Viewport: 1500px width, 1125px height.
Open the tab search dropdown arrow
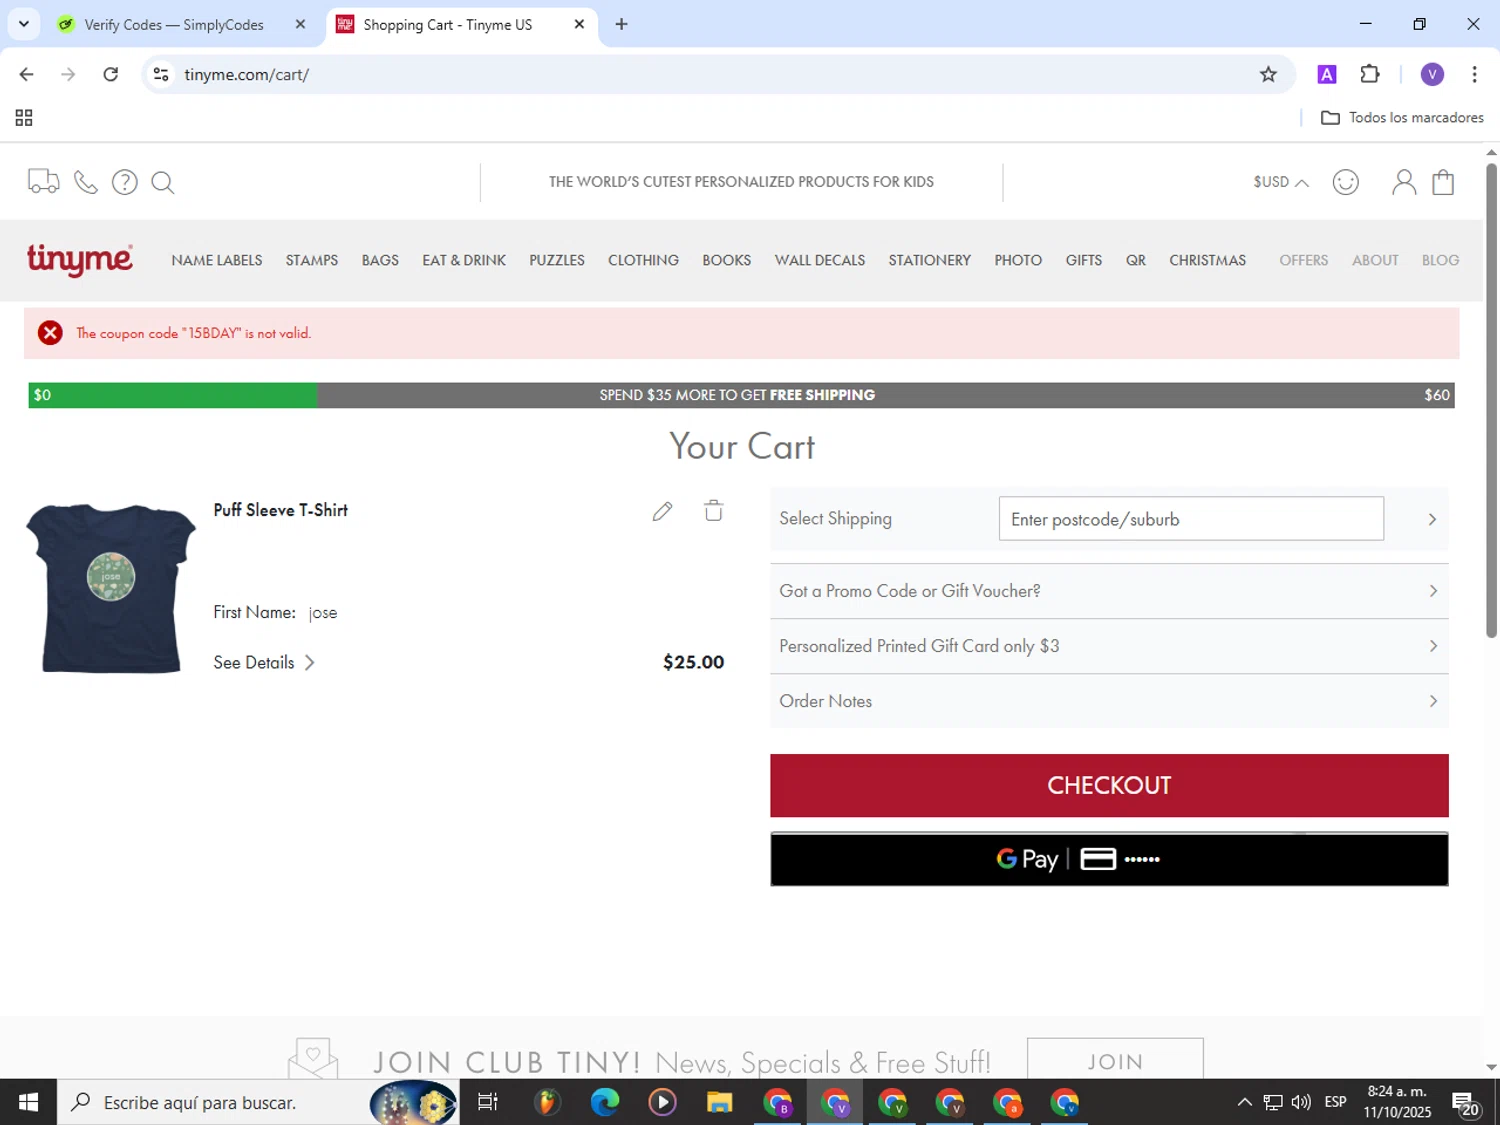point(24,24)
